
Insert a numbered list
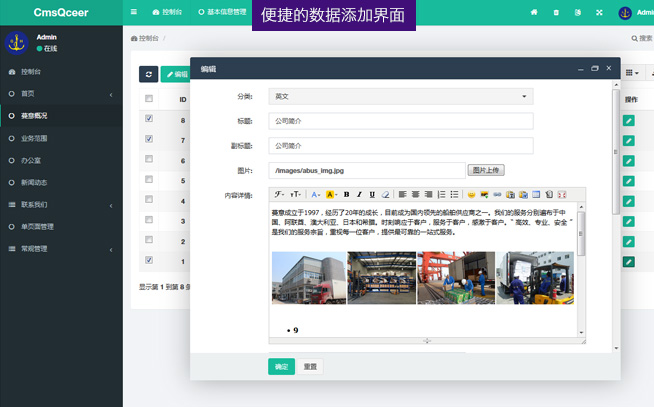click(x=441, y=194)
